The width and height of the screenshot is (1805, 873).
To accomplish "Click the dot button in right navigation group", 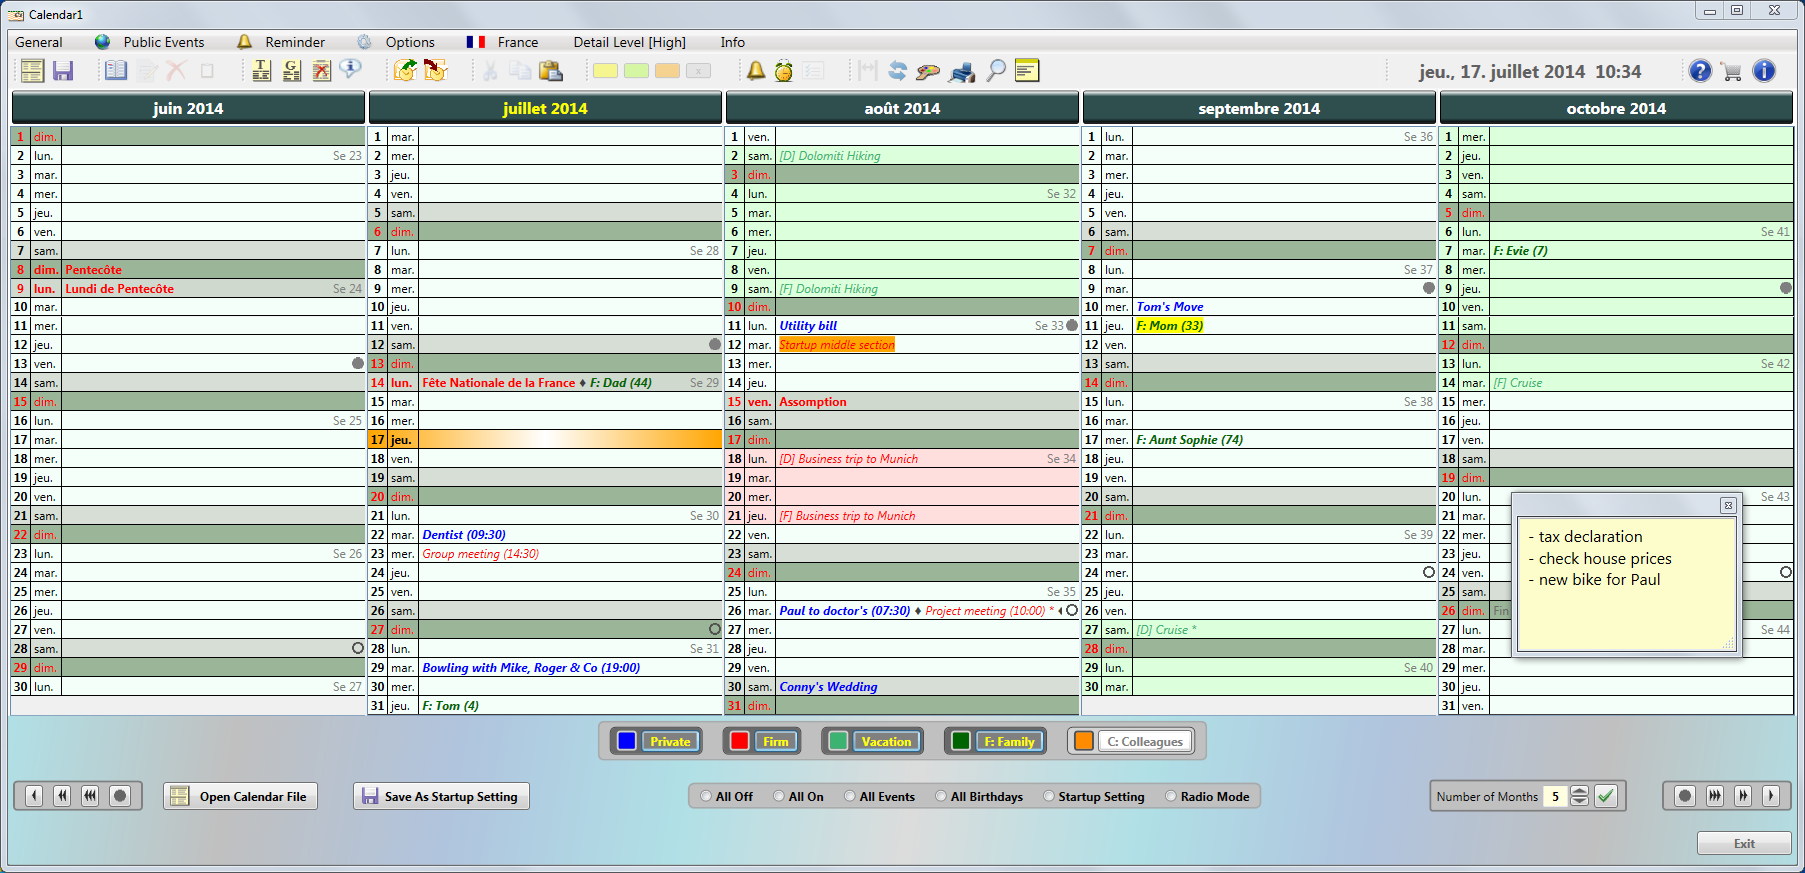I will click(x=1685, y=796).
